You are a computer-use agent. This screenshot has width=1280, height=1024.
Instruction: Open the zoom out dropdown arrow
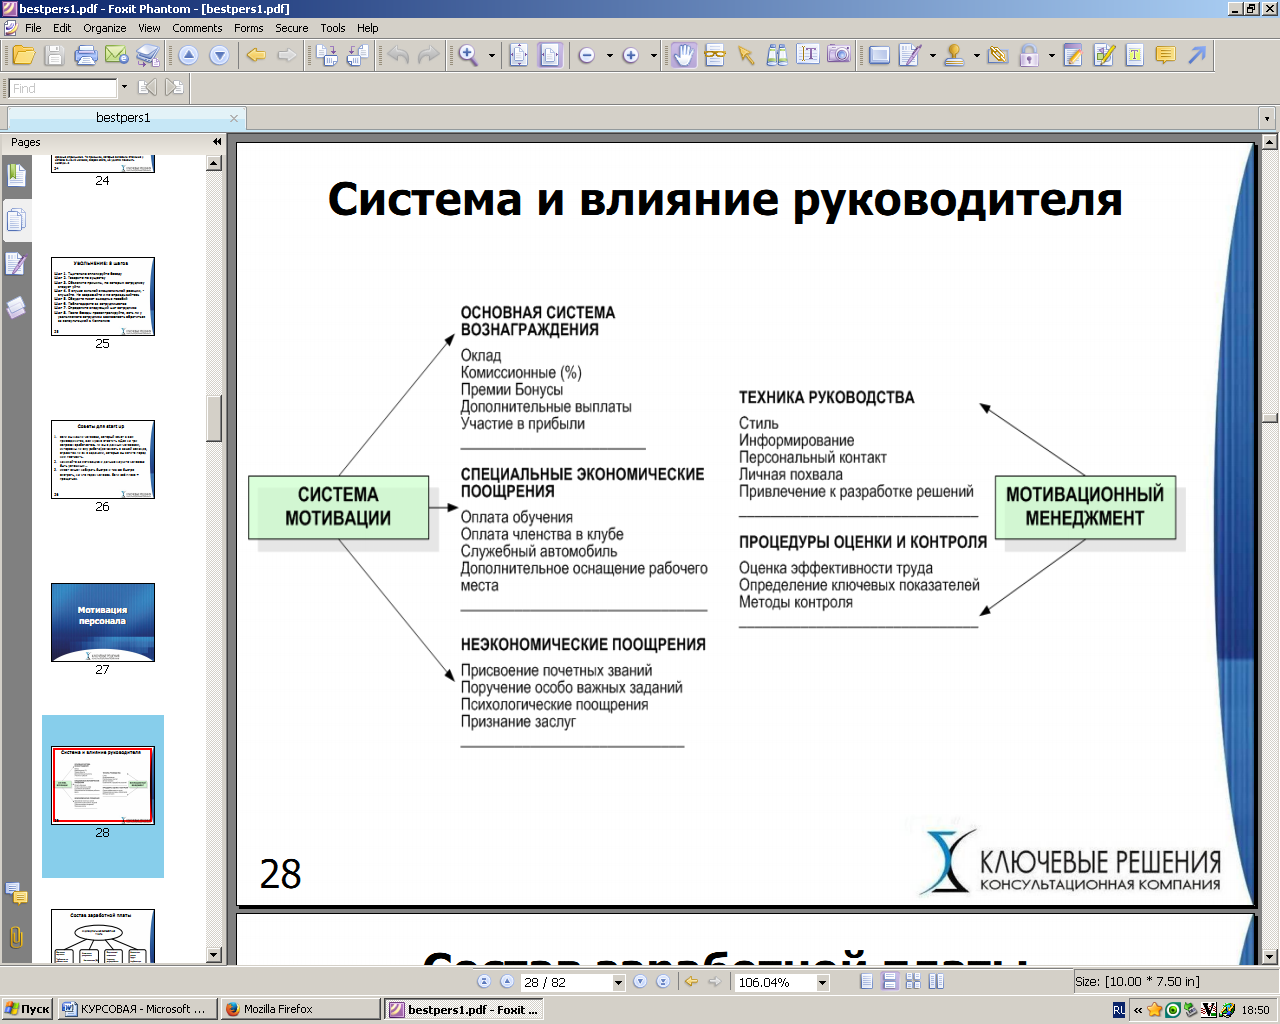click(x=609, y=56)
